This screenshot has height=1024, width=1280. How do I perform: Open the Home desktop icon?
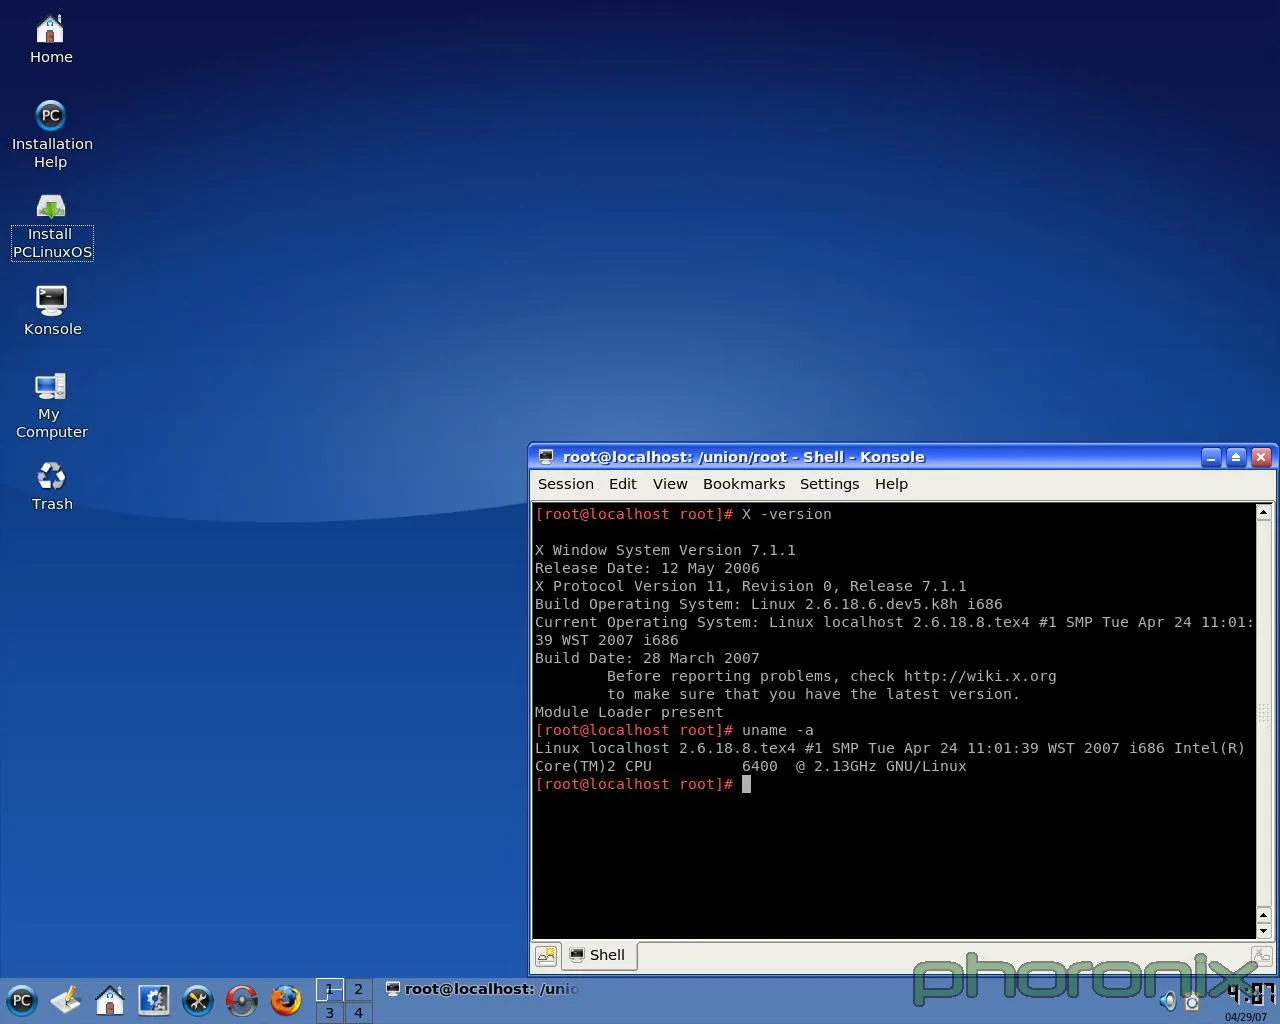click(50, 39)
